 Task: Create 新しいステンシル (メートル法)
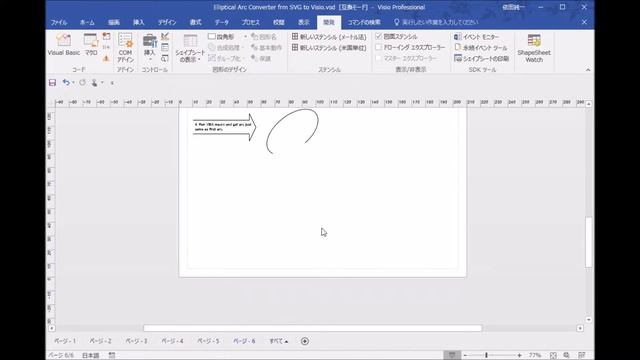pos(329,37)
